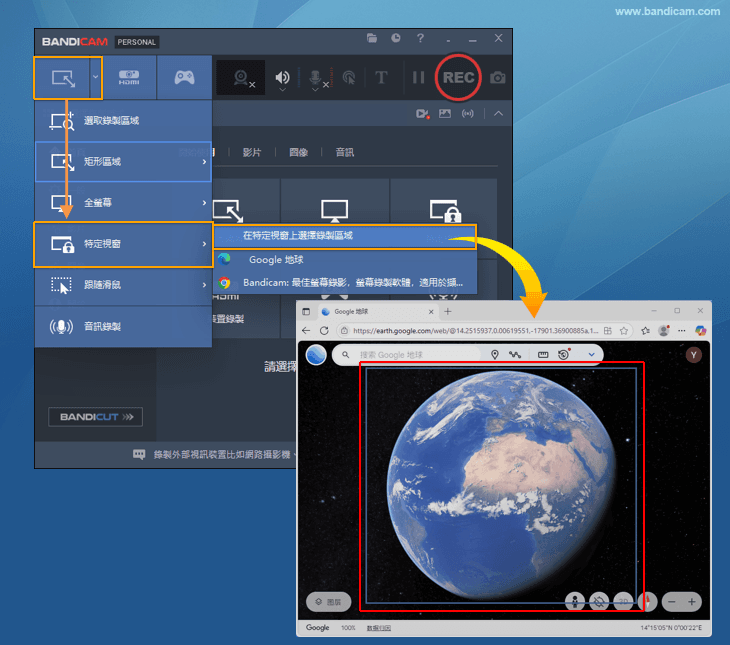Screen dimensions: 730x645
Task: Switch to the 影片 tab
Action: pos(252,152)
